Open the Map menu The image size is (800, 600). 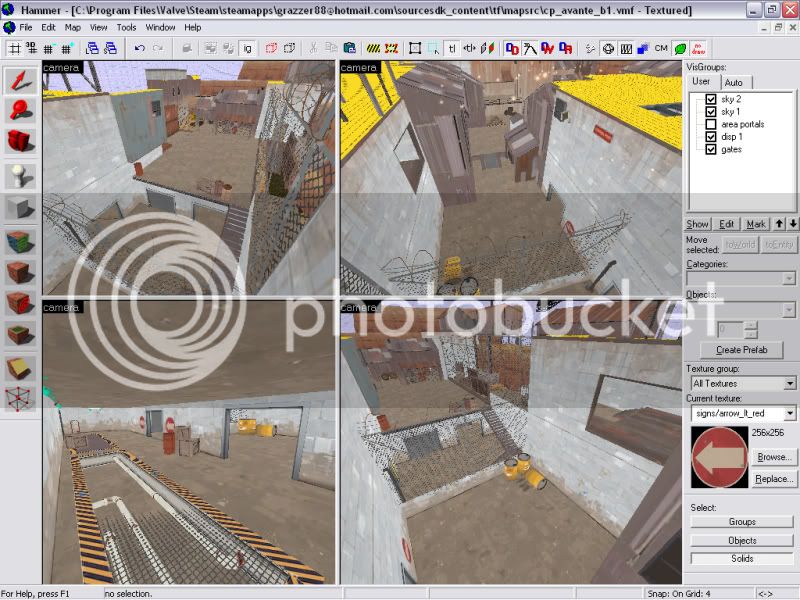tap(72, 28)
